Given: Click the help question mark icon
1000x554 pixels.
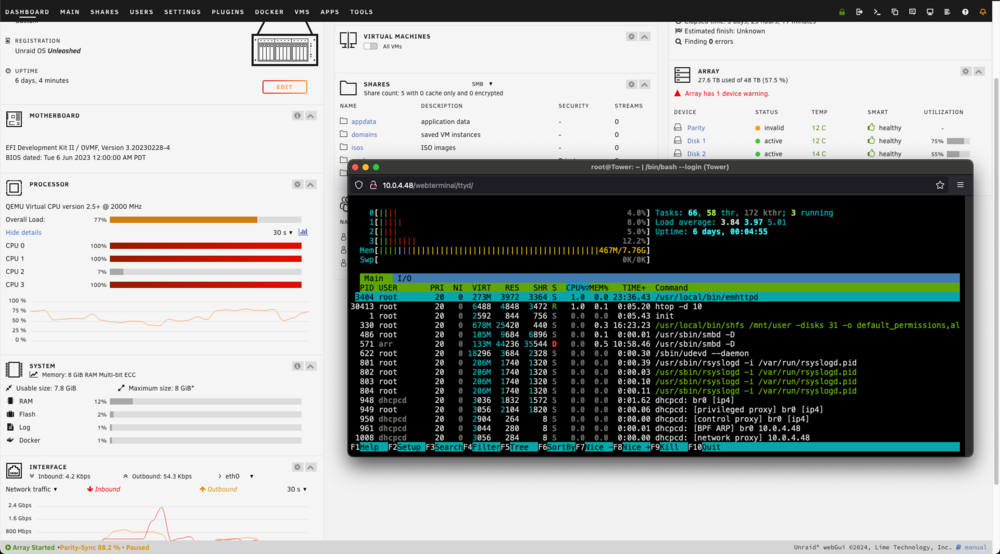Looking at the screenshot, I should pos(965,12).
